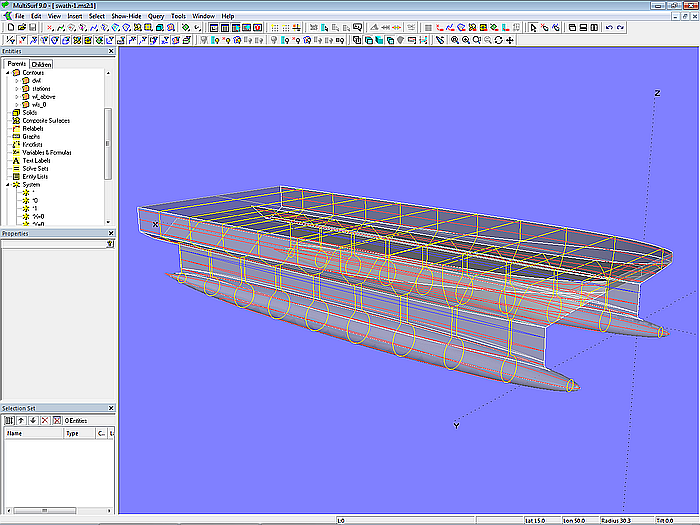Image resolution: width=700 pixels, height=525 pixels.
Task: Click the Pan cross-arrows icon
Action: pos(510,40)
